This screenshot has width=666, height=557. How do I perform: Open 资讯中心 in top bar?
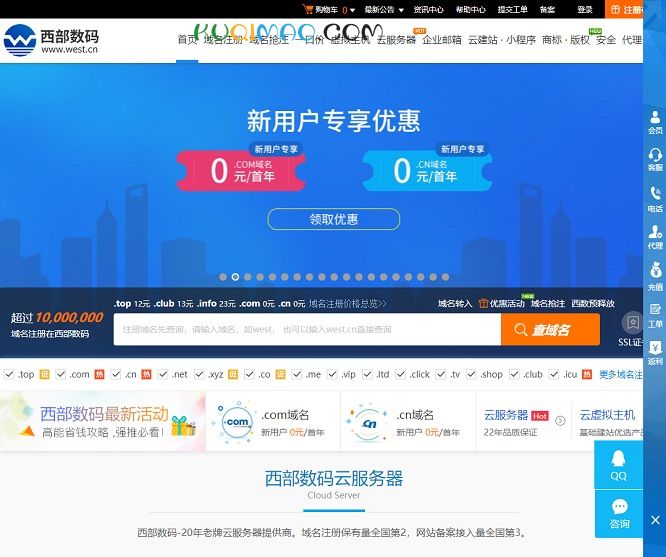[x=429, y=9]
